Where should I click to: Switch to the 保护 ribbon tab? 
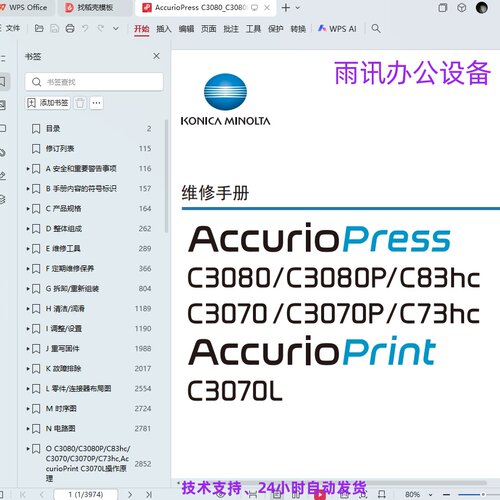275,29
